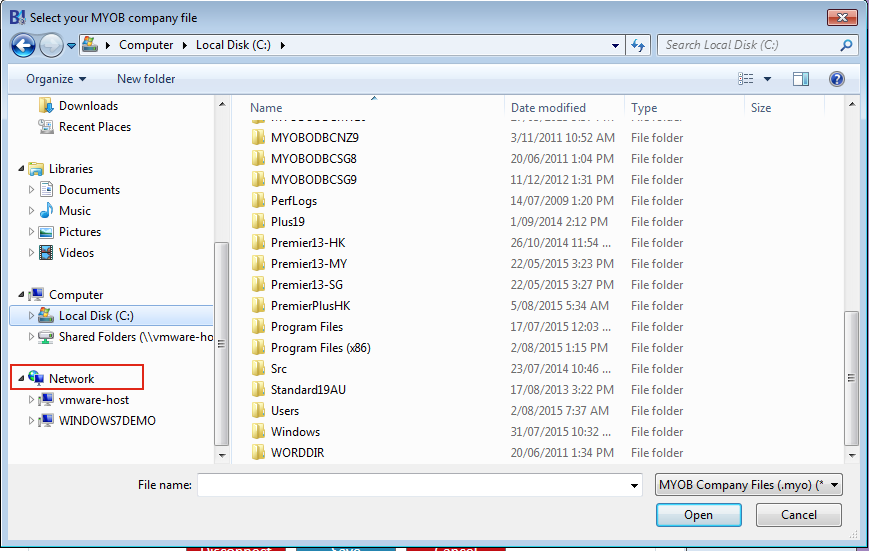Open the MYOB Company Files type dropdown
869x551 pixels.
click(x=749, y=485)
